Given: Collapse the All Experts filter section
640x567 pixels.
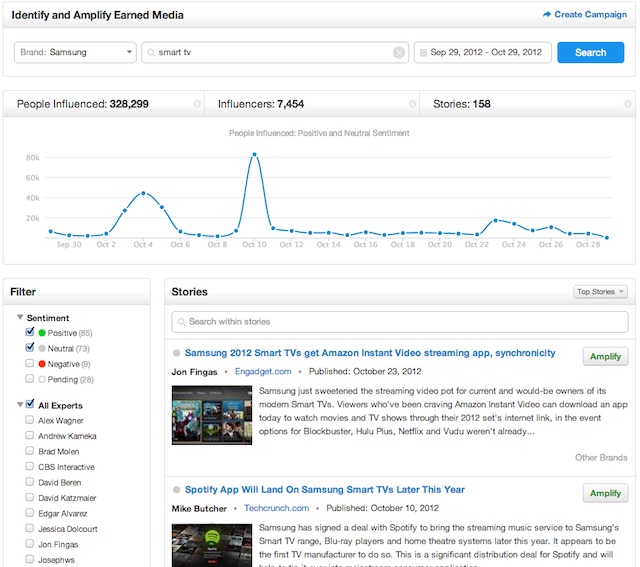Looking at the screenshot, I should (19, 405).
